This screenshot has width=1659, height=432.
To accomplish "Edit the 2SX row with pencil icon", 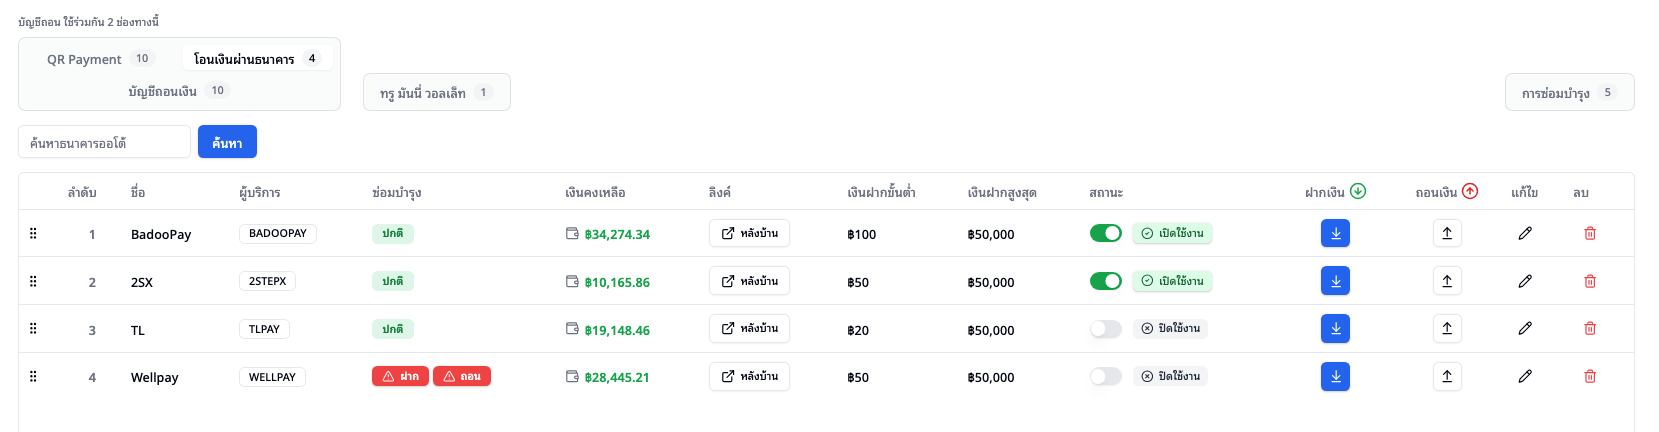I will (1524, 281).
